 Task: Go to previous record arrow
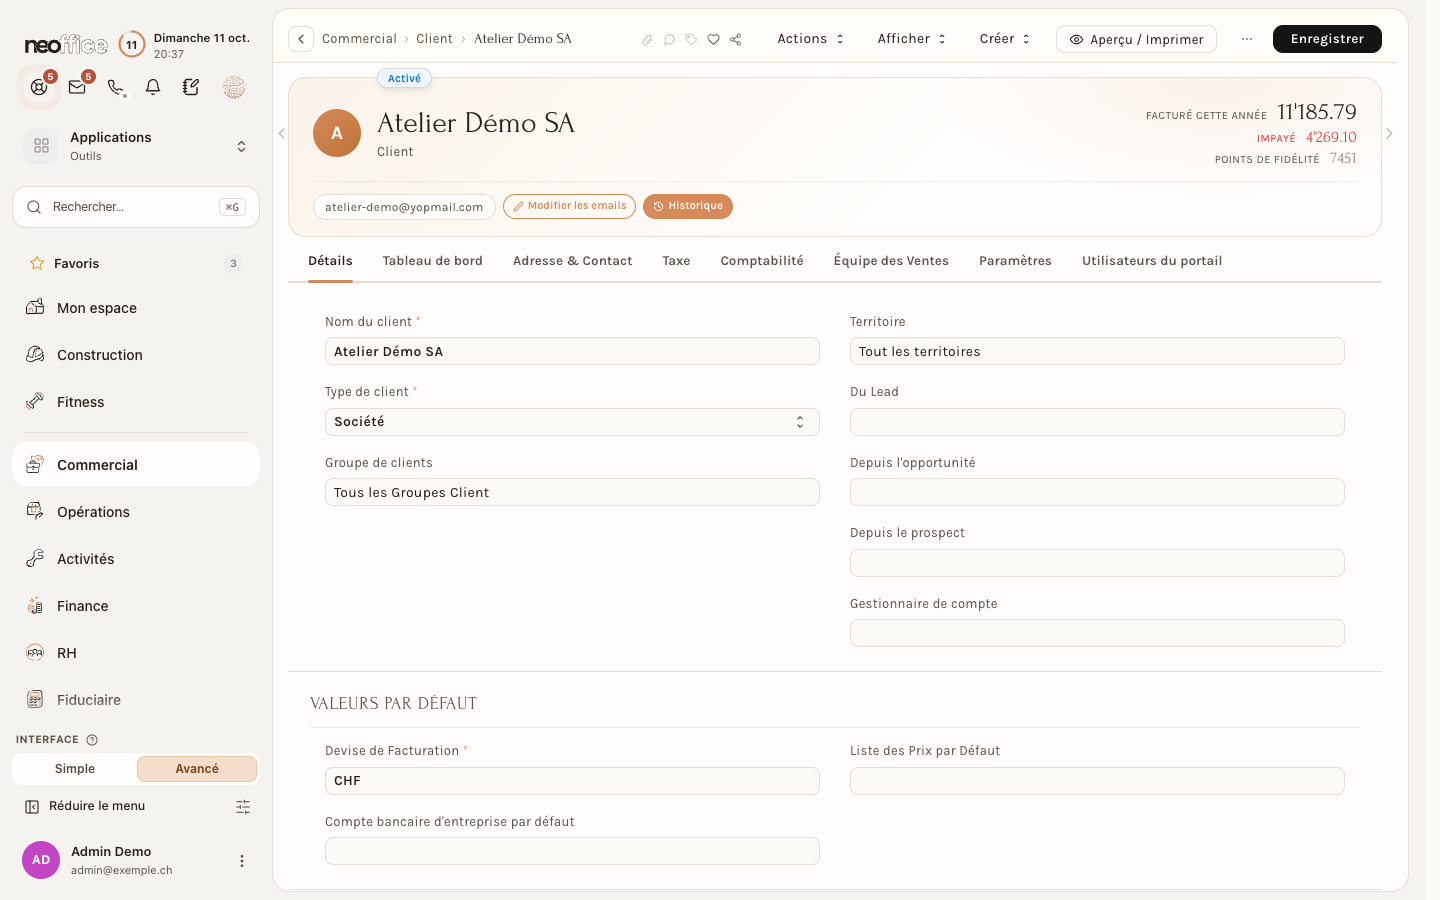click(282, 134)
